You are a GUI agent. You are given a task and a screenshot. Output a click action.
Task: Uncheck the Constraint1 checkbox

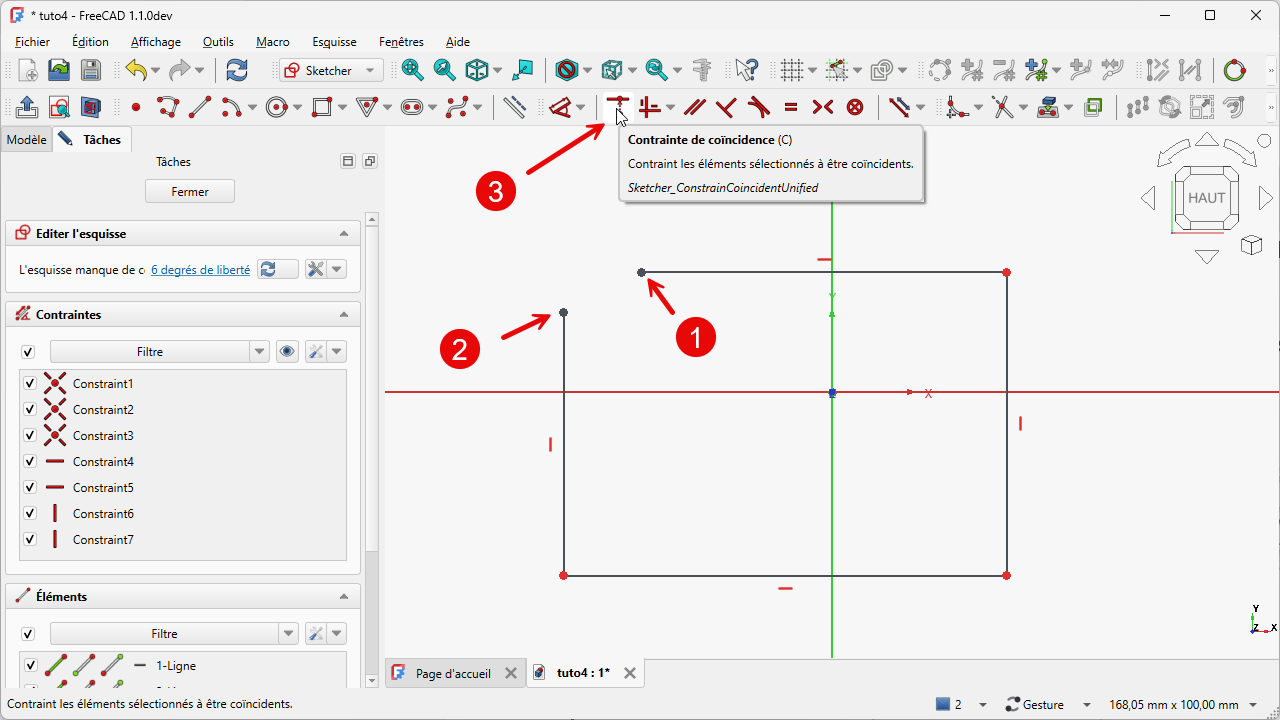click(x=30, y=384)
